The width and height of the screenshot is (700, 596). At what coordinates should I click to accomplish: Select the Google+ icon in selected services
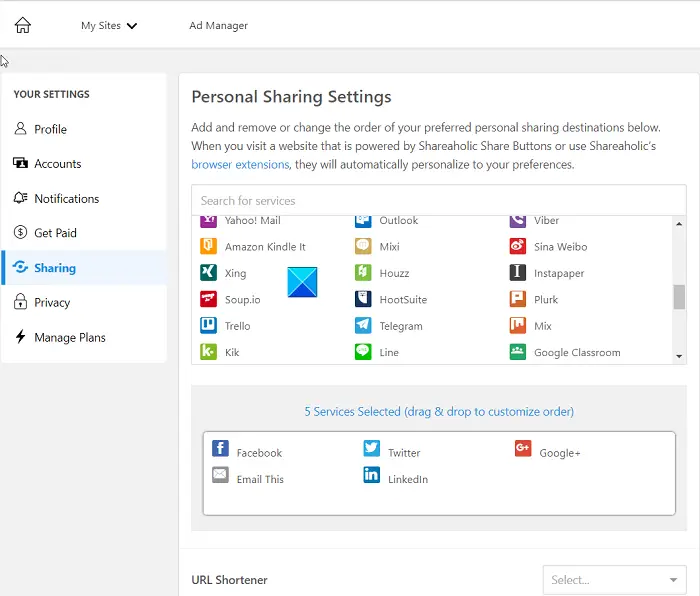pos(523,448)
